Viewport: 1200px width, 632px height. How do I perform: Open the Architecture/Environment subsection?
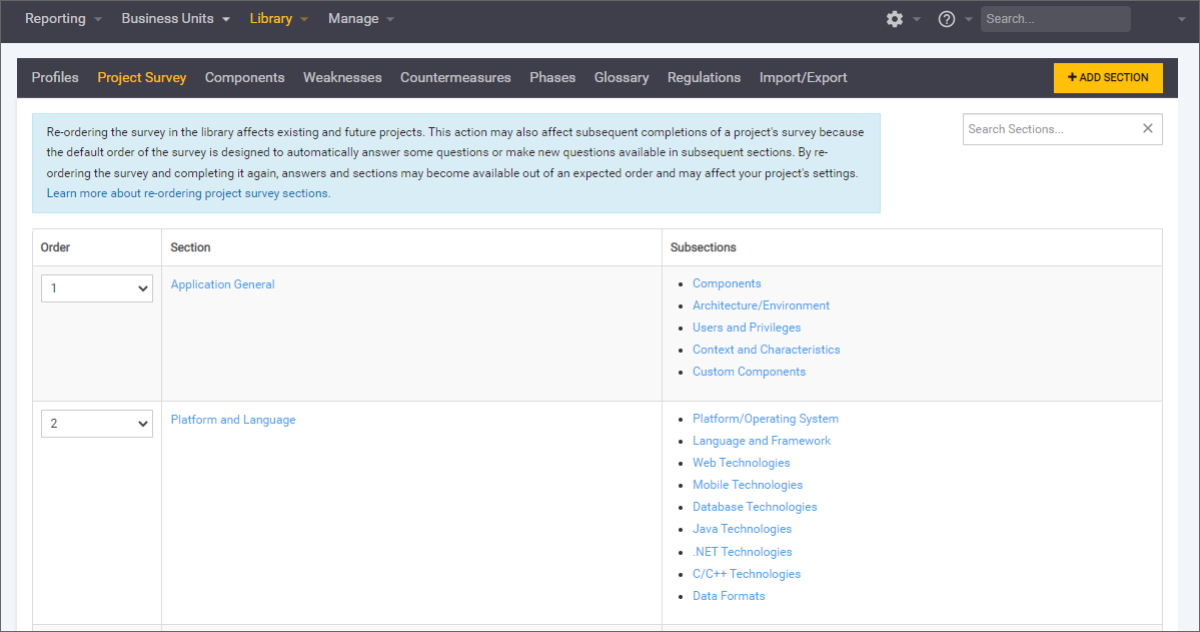click(761, 305)
